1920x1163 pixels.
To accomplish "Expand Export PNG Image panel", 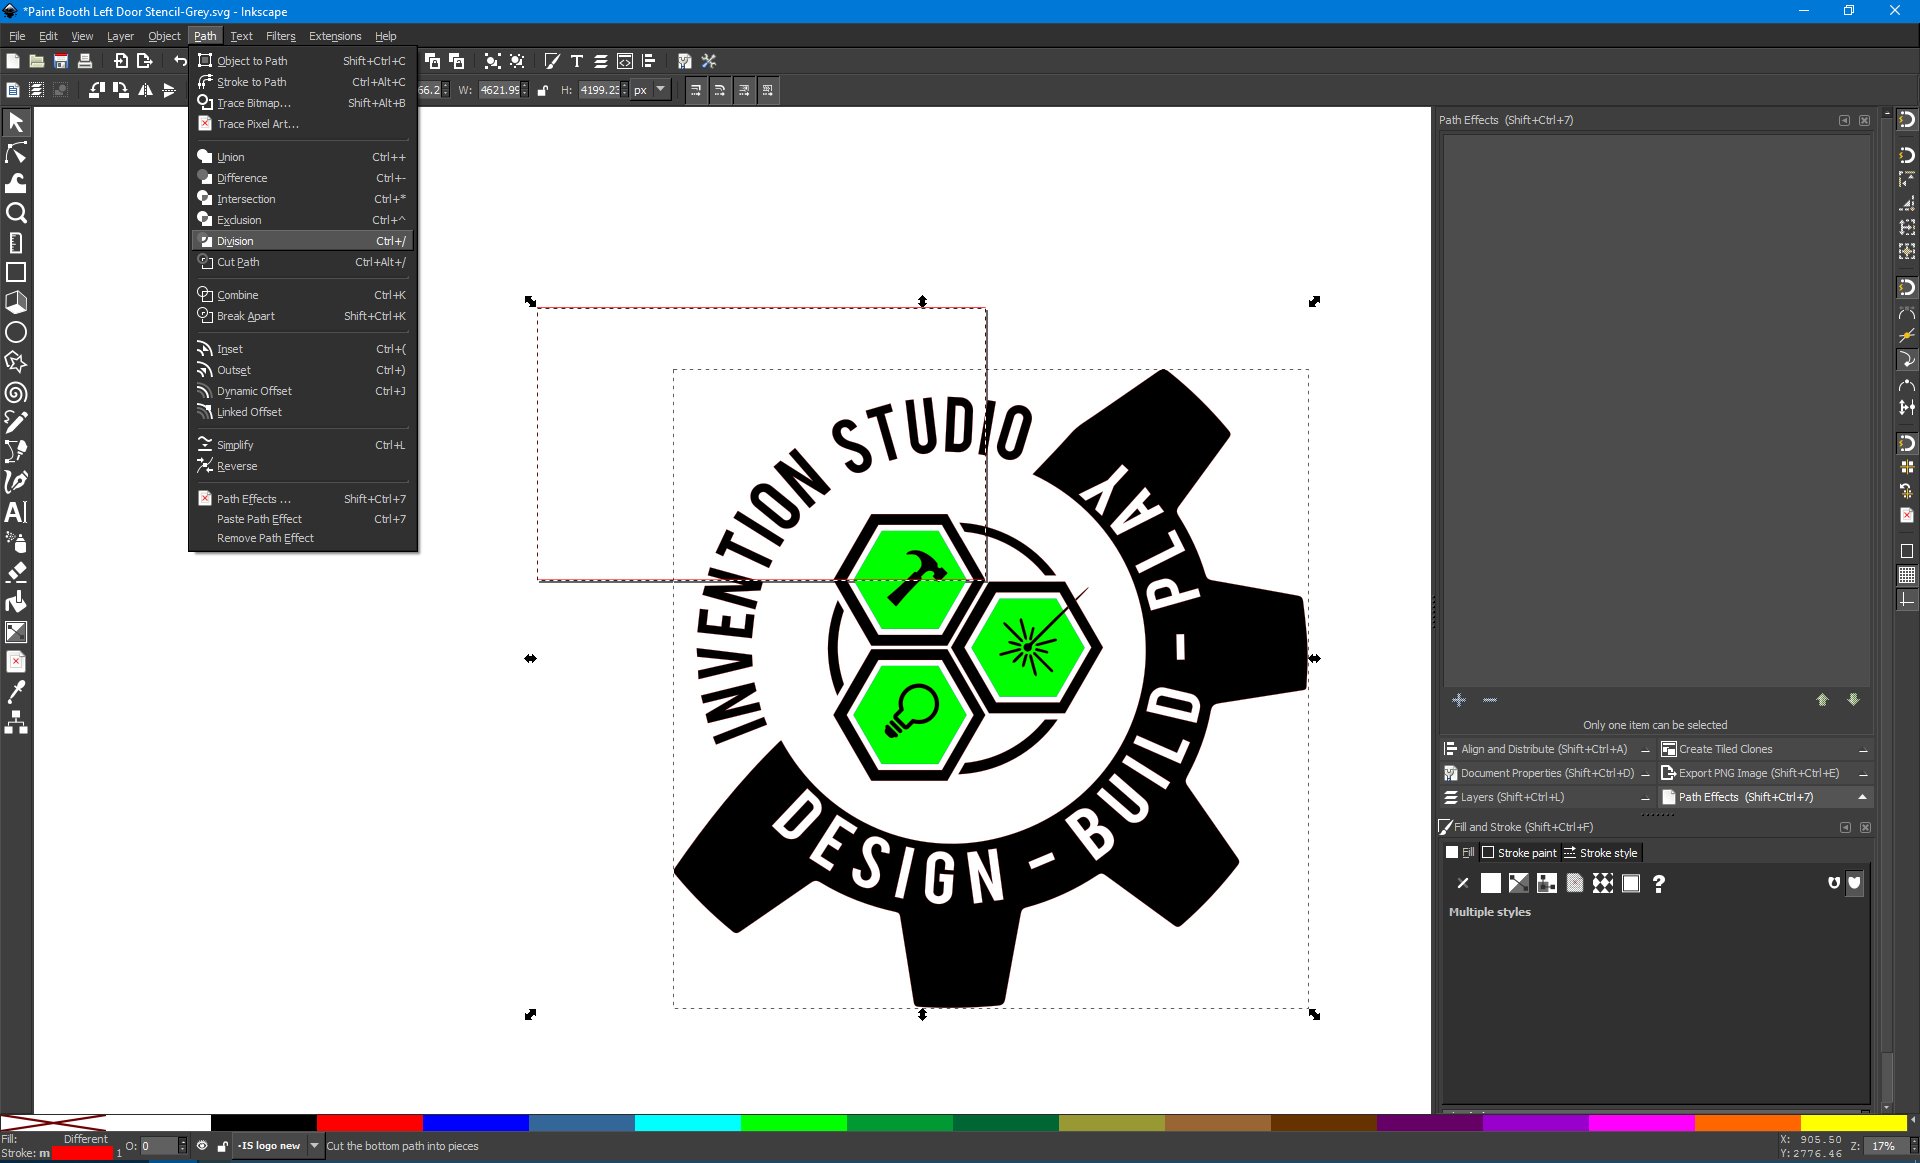I will click(x=1765, y=773).
